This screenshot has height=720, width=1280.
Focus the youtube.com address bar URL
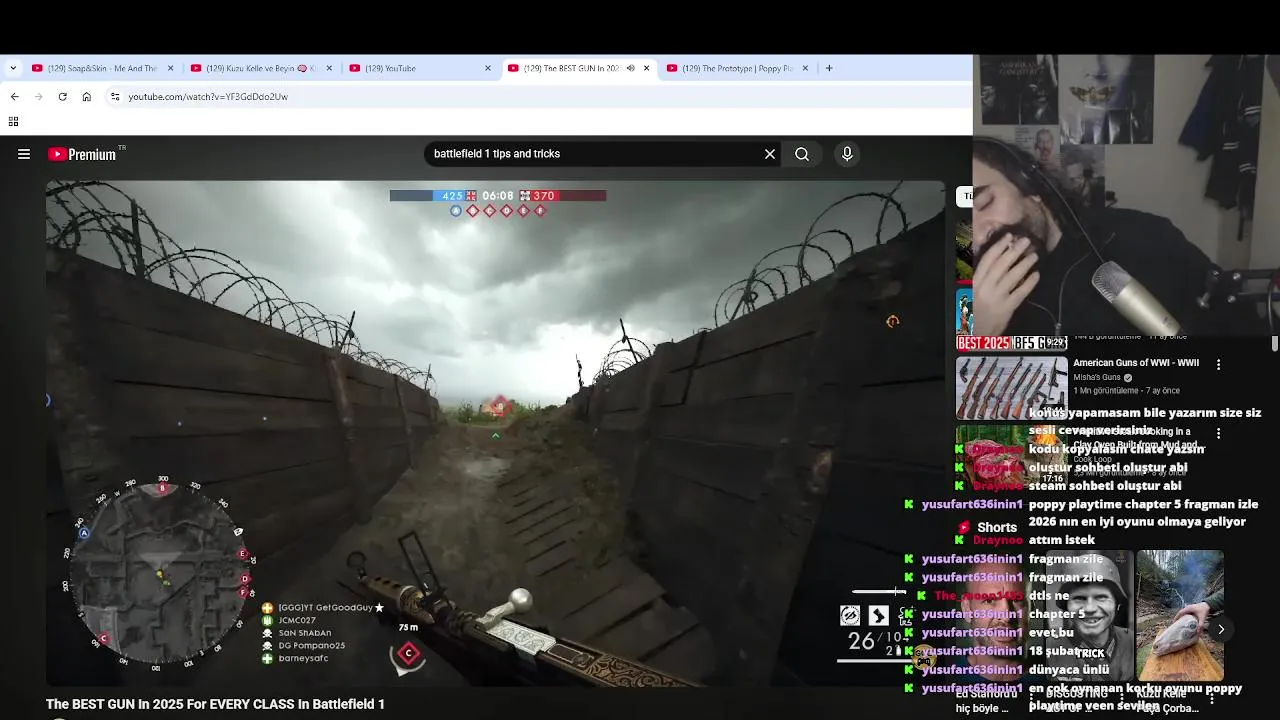click(208, 97)
